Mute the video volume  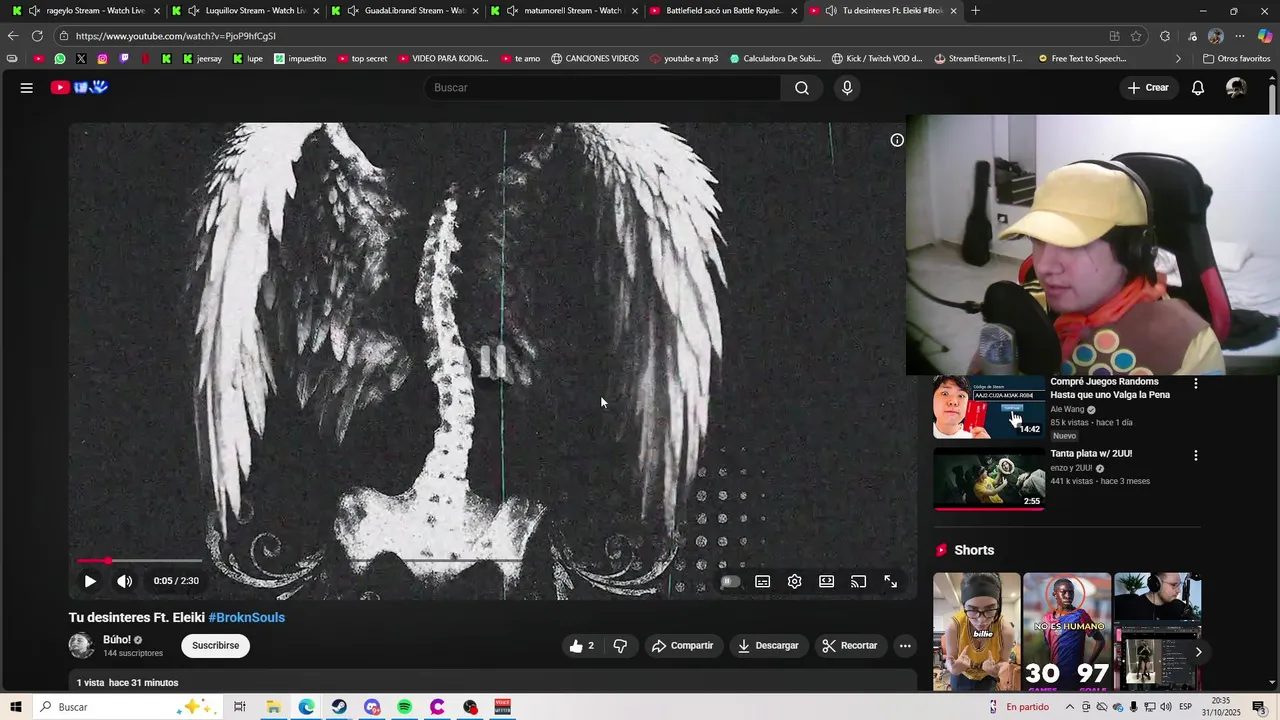124,581
